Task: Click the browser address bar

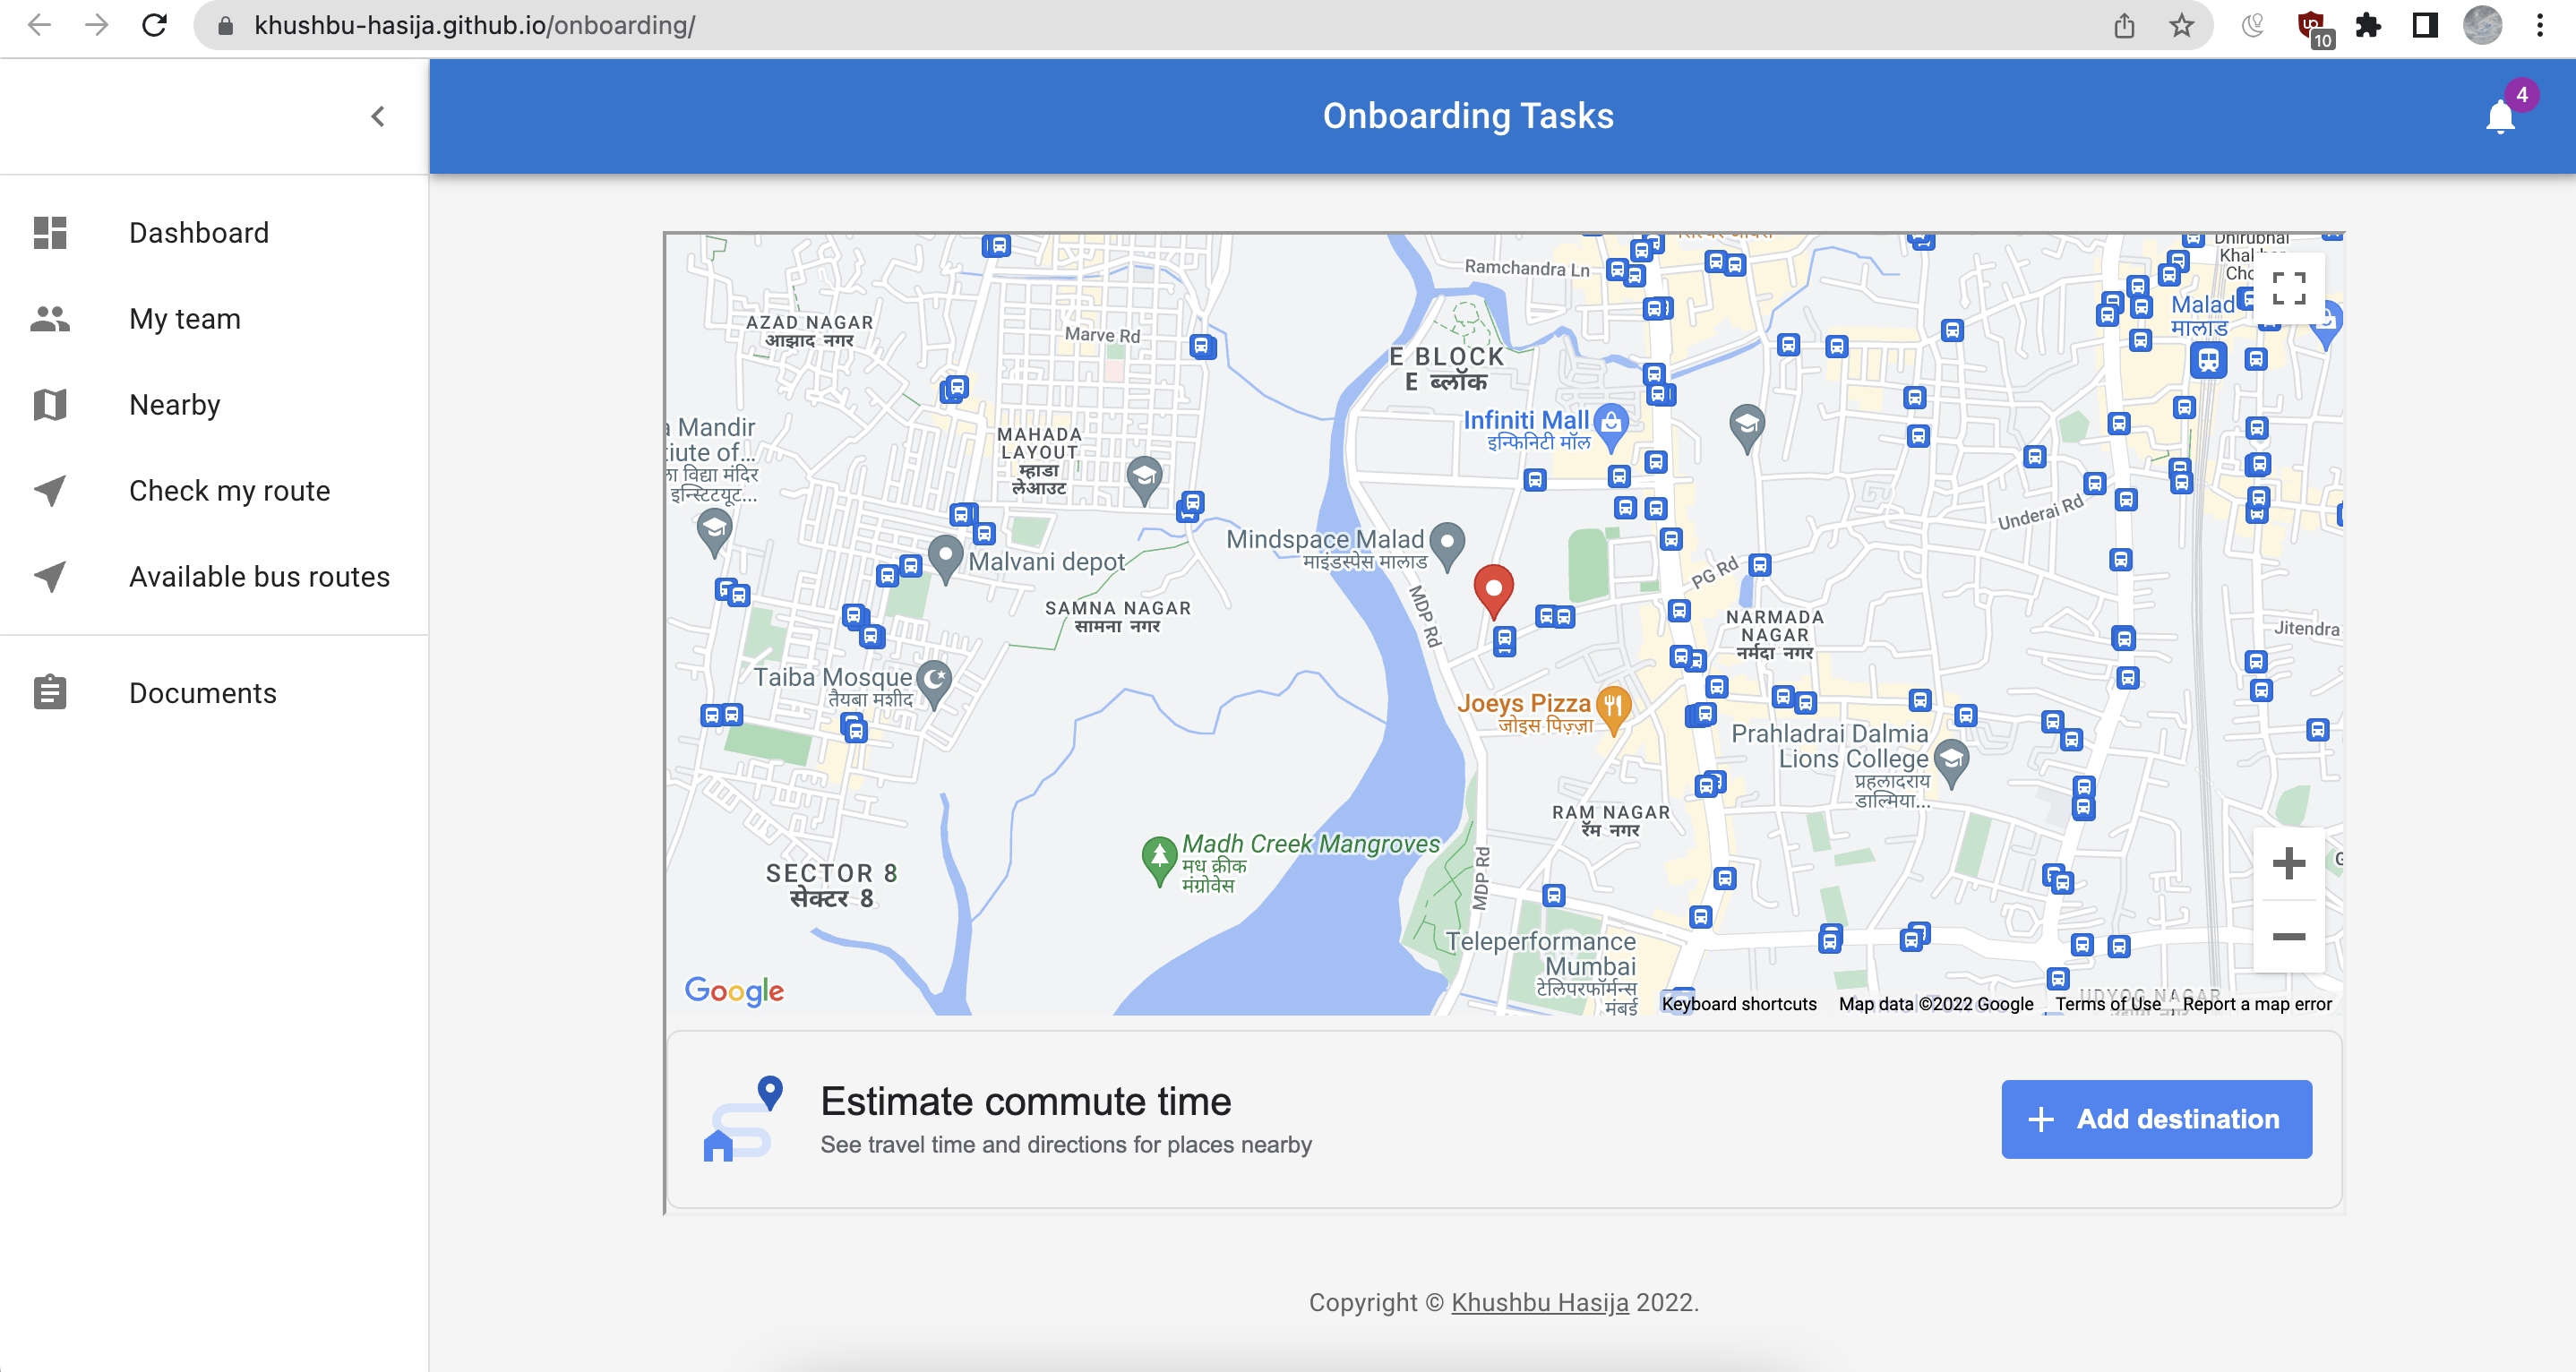Action: click(1100, 25)
